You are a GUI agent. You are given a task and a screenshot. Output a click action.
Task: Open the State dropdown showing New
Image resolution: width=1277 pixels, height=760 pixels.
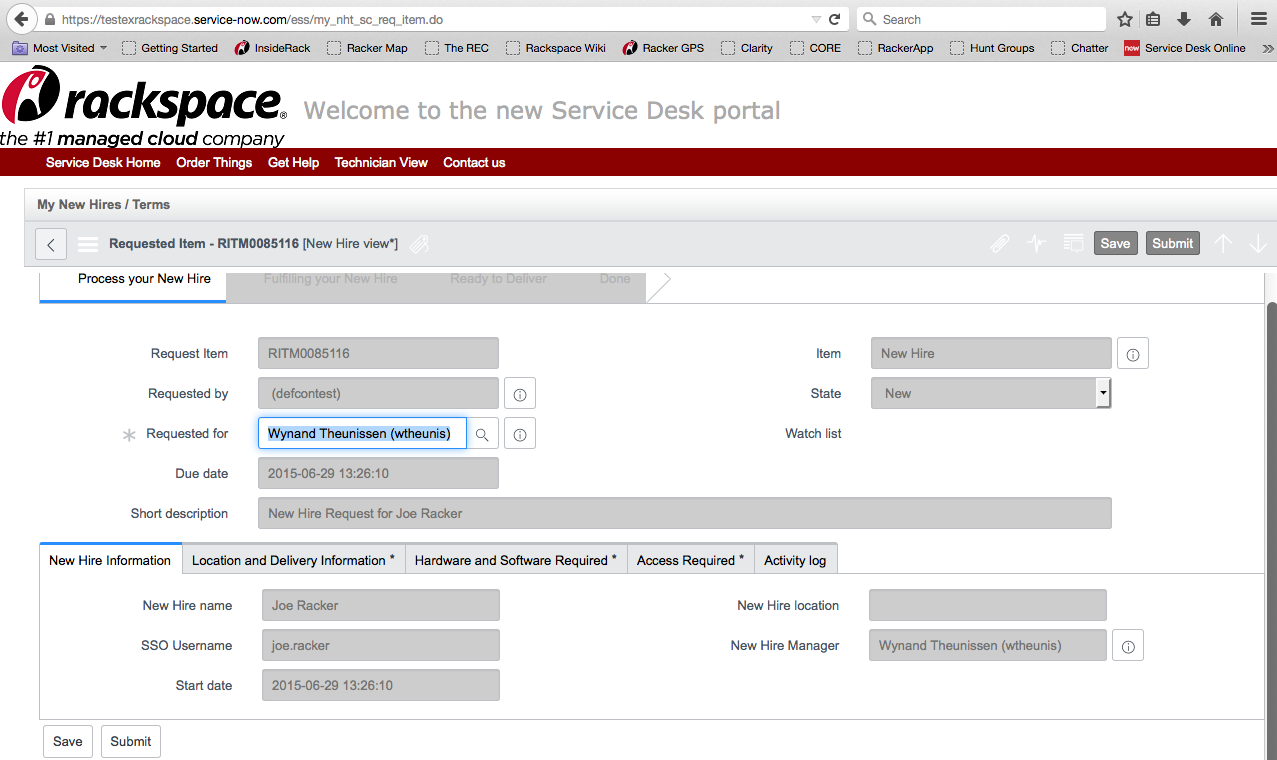tap(991, 393)
